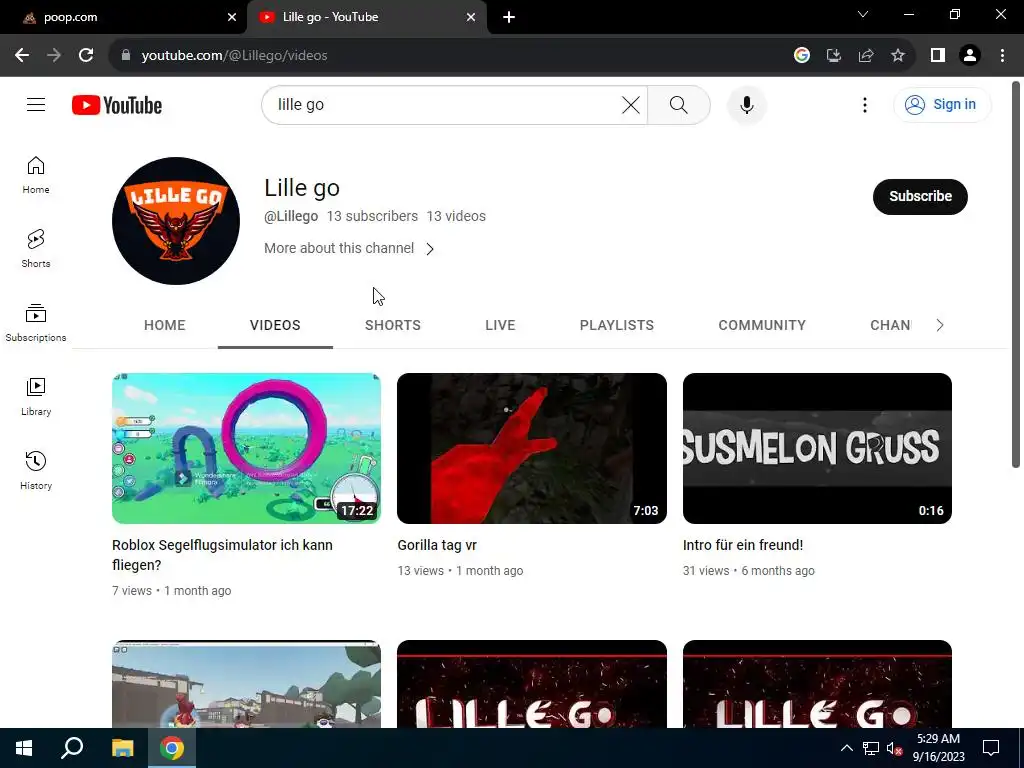Reload the page with refresh icon

coord(86,56)
